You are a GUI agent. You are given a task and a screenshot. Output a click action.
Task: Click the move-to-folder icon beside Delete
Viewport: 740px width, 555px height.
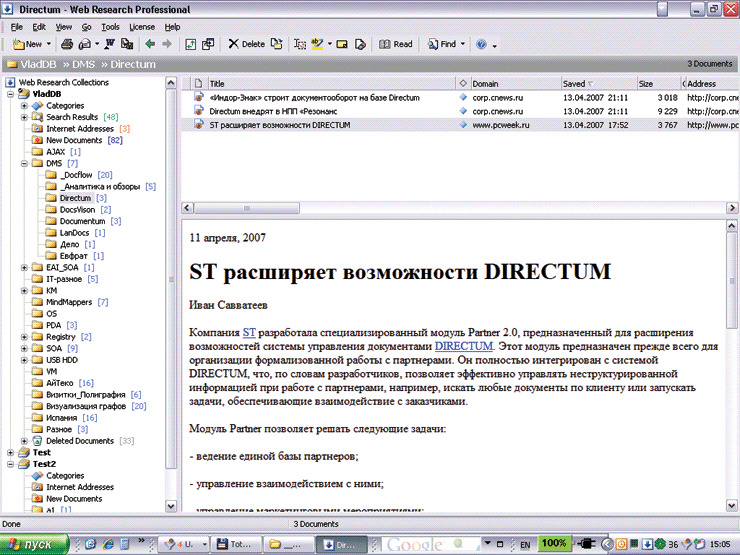point(277,44)
